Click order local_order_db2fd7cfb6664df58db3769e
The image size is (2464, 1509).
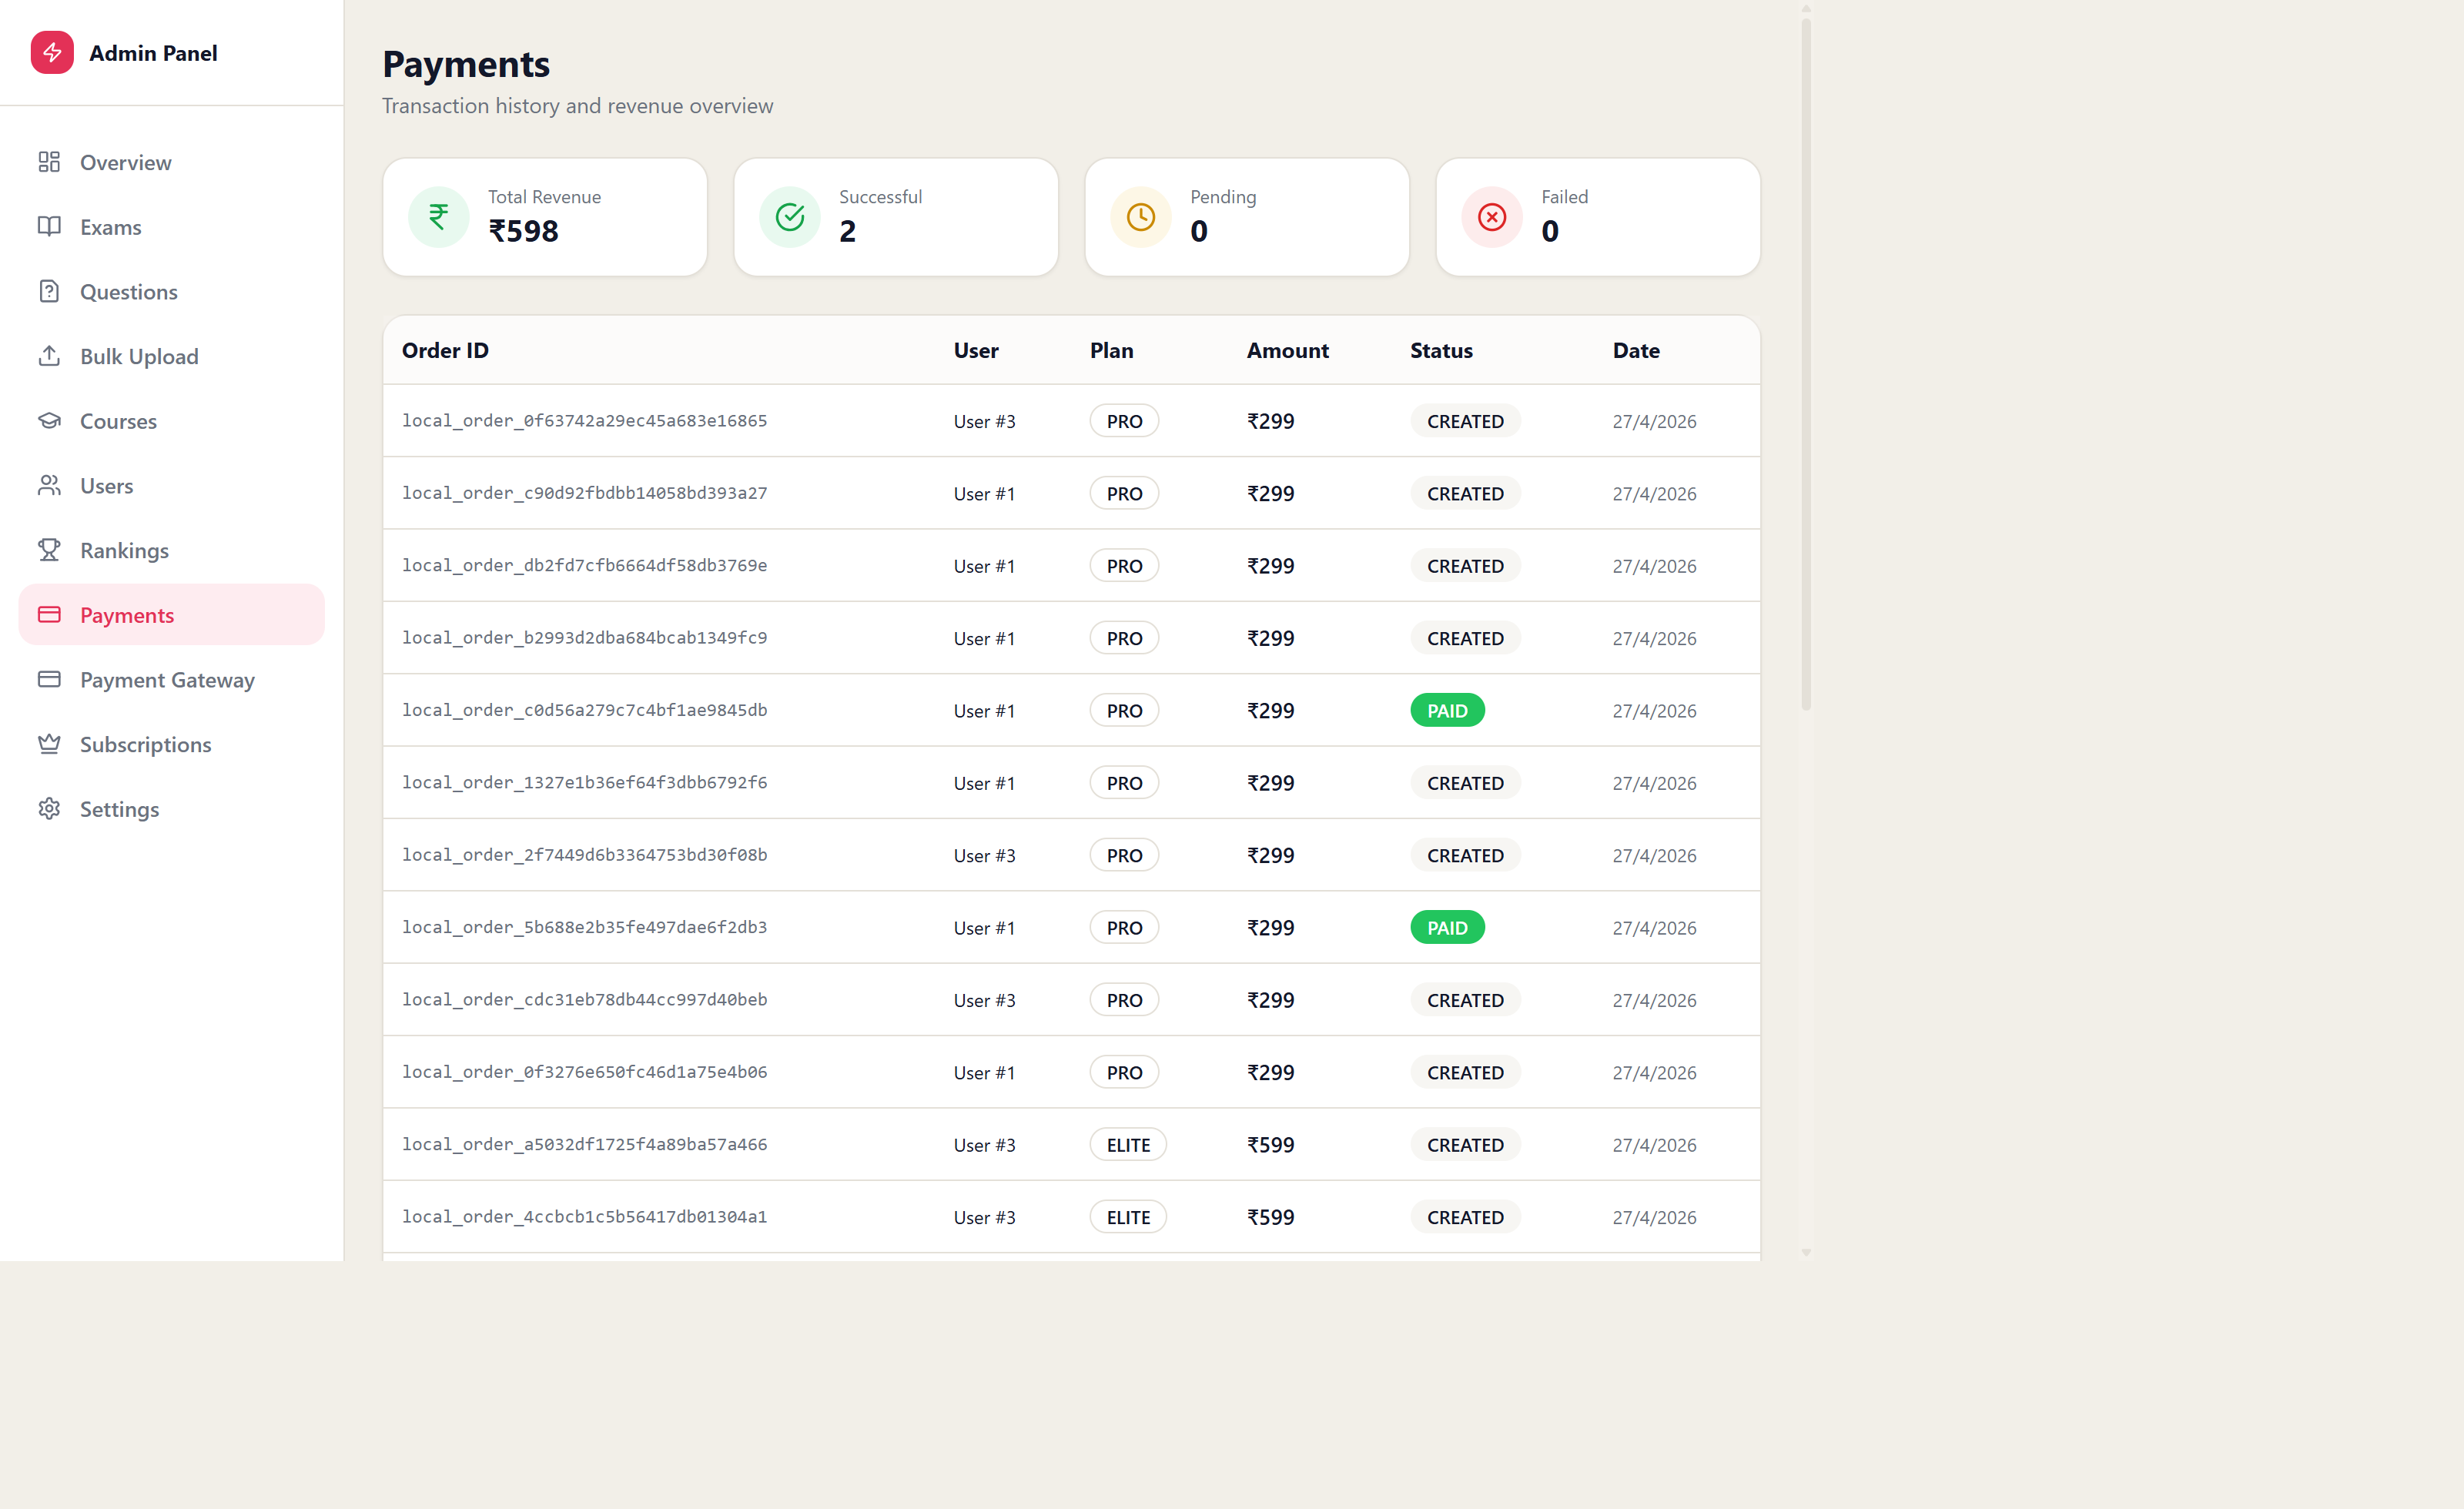coord(584,565)
